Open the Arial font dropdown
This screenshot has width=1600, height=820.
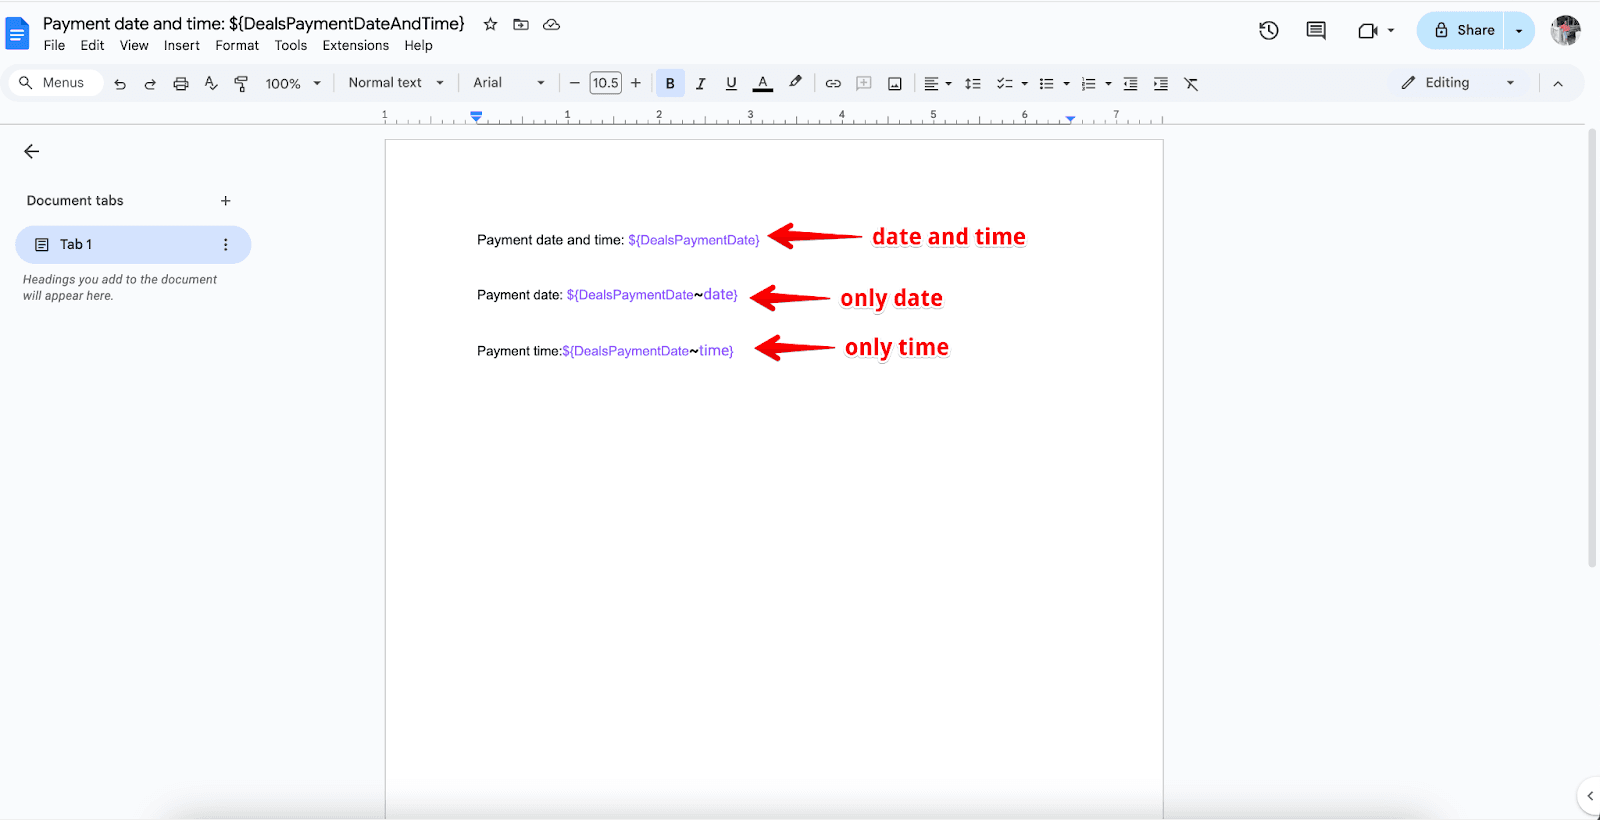coord(509,83)
